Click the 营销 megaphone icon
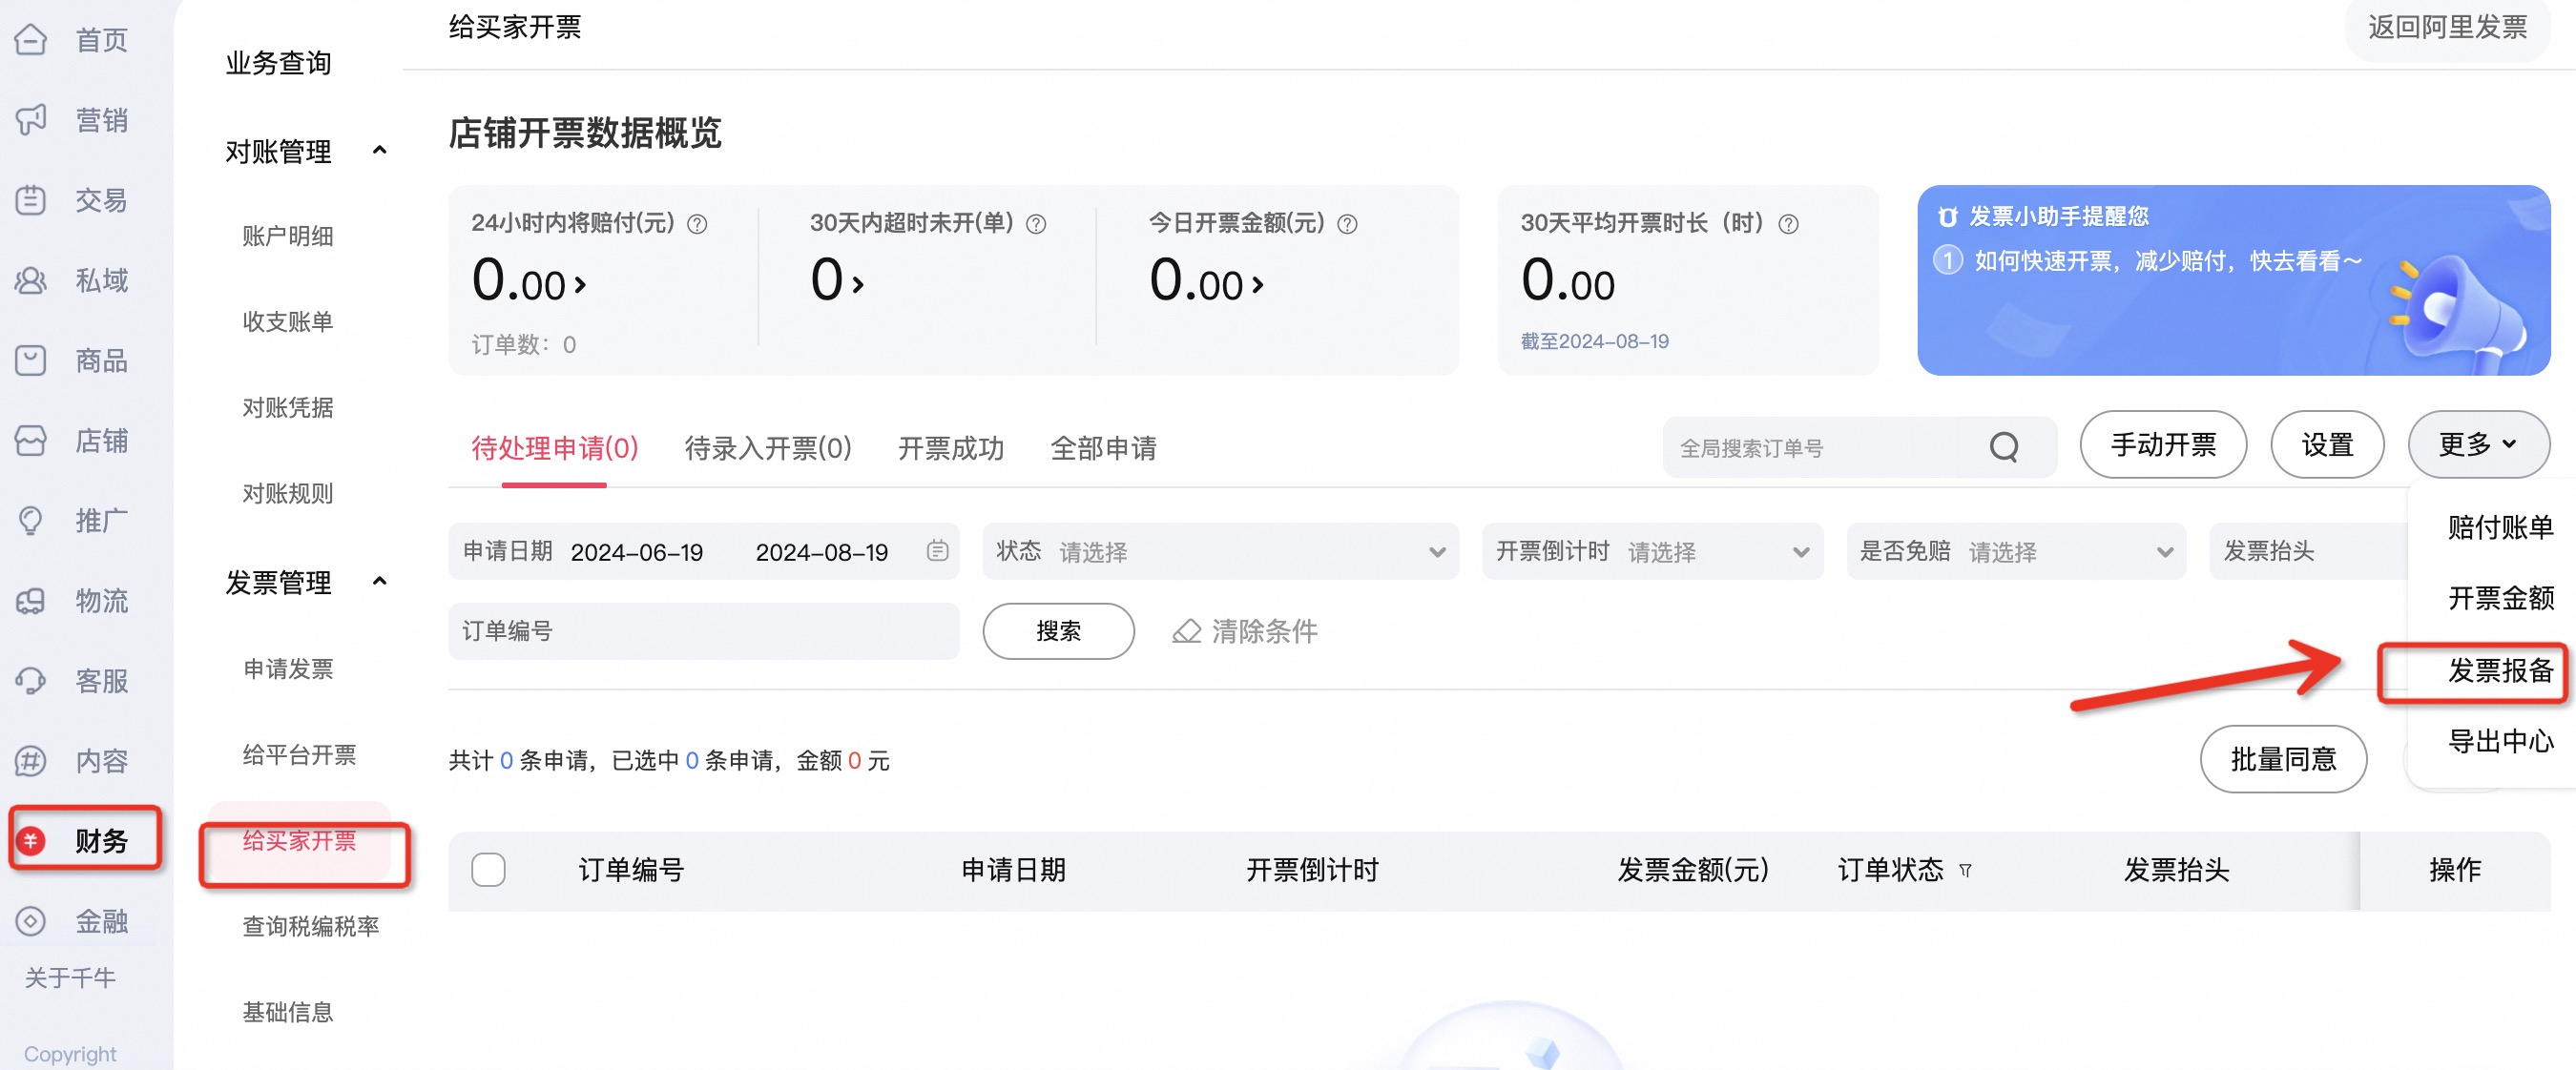This screenshot has width=2576, height=1070. coord(31,120)
